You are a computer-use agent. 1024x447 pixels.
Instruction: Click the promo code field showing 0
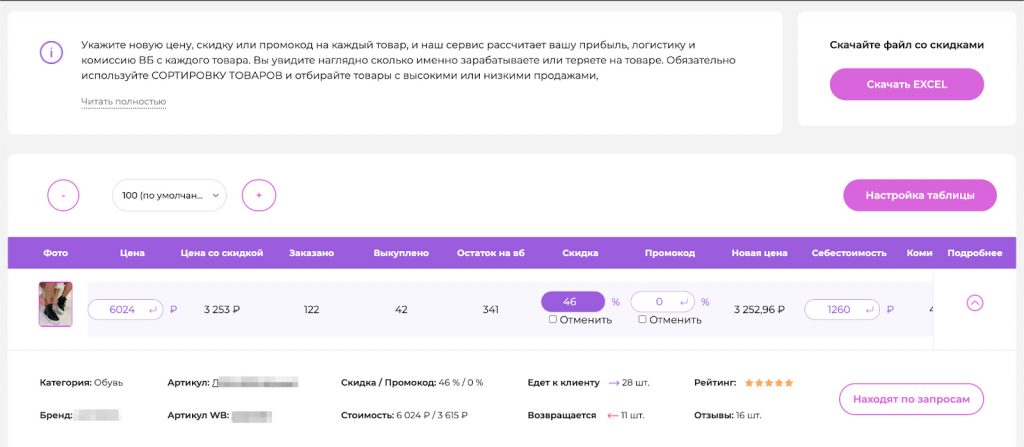(662, 302)
